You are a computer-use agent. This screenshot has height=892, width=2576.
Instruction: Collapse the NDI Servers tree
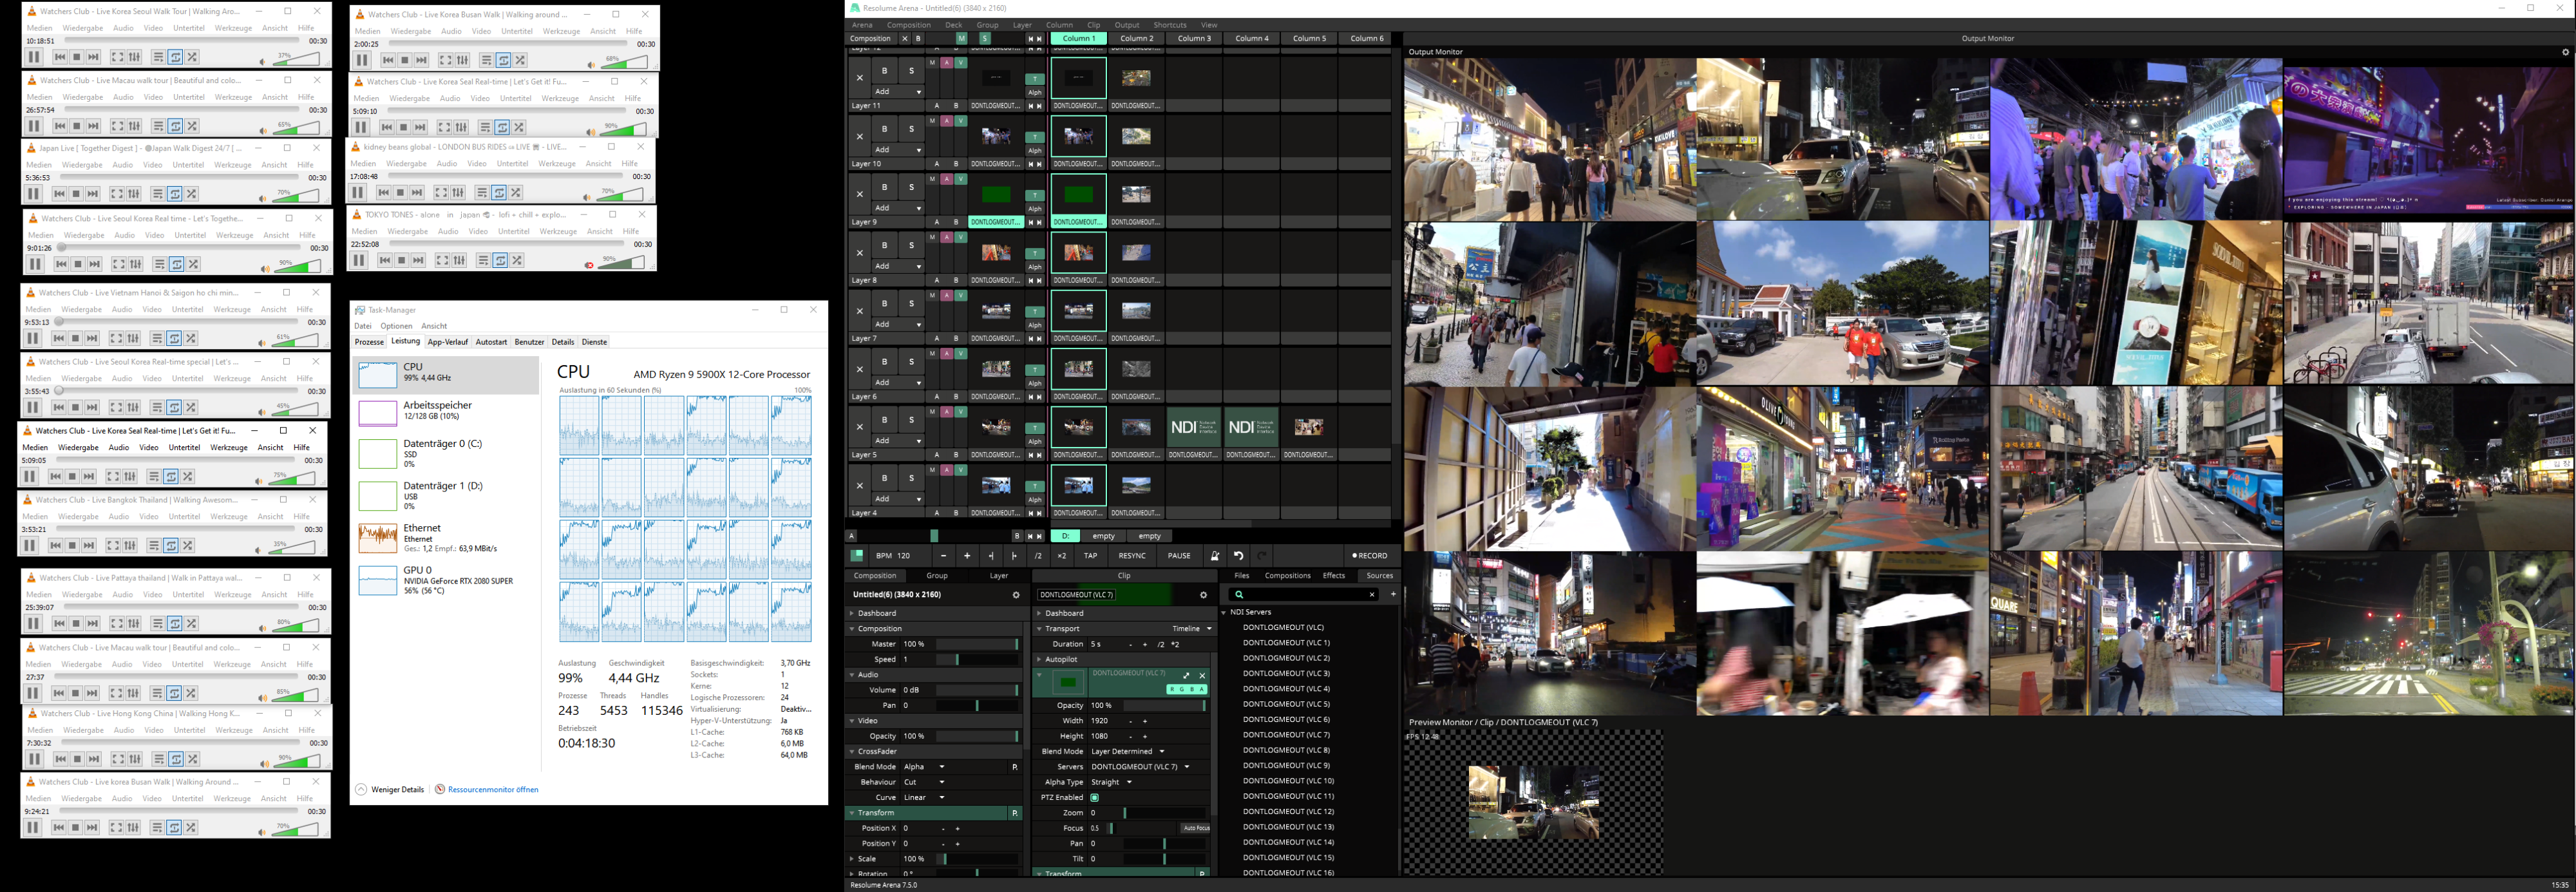(1224, 612)
